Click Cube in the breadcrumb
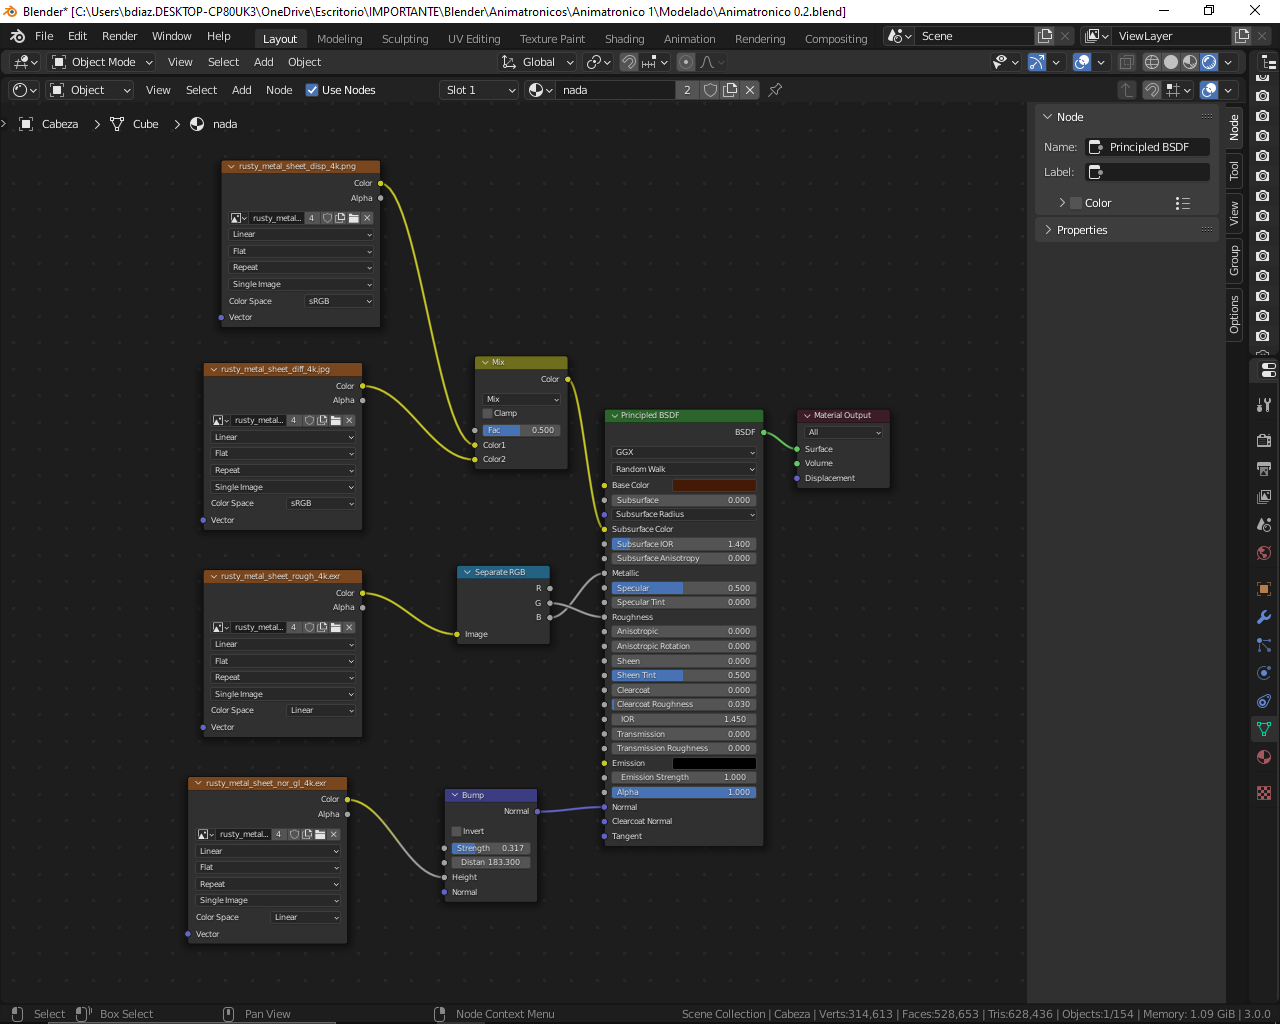Viewport: 1280px width, 1024px height. 146,124
